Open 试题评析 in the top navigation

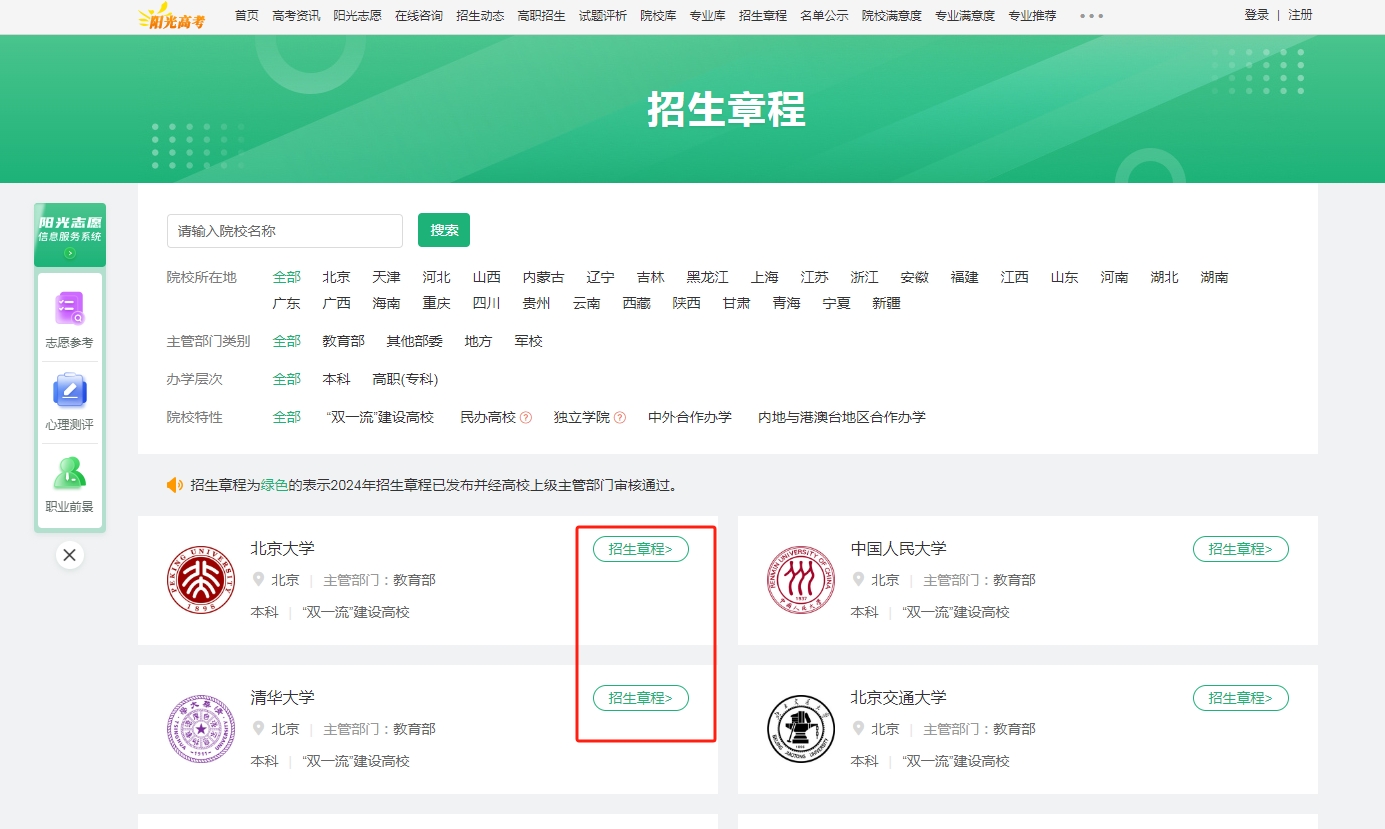pyautogui.click(x=603, y=15)
